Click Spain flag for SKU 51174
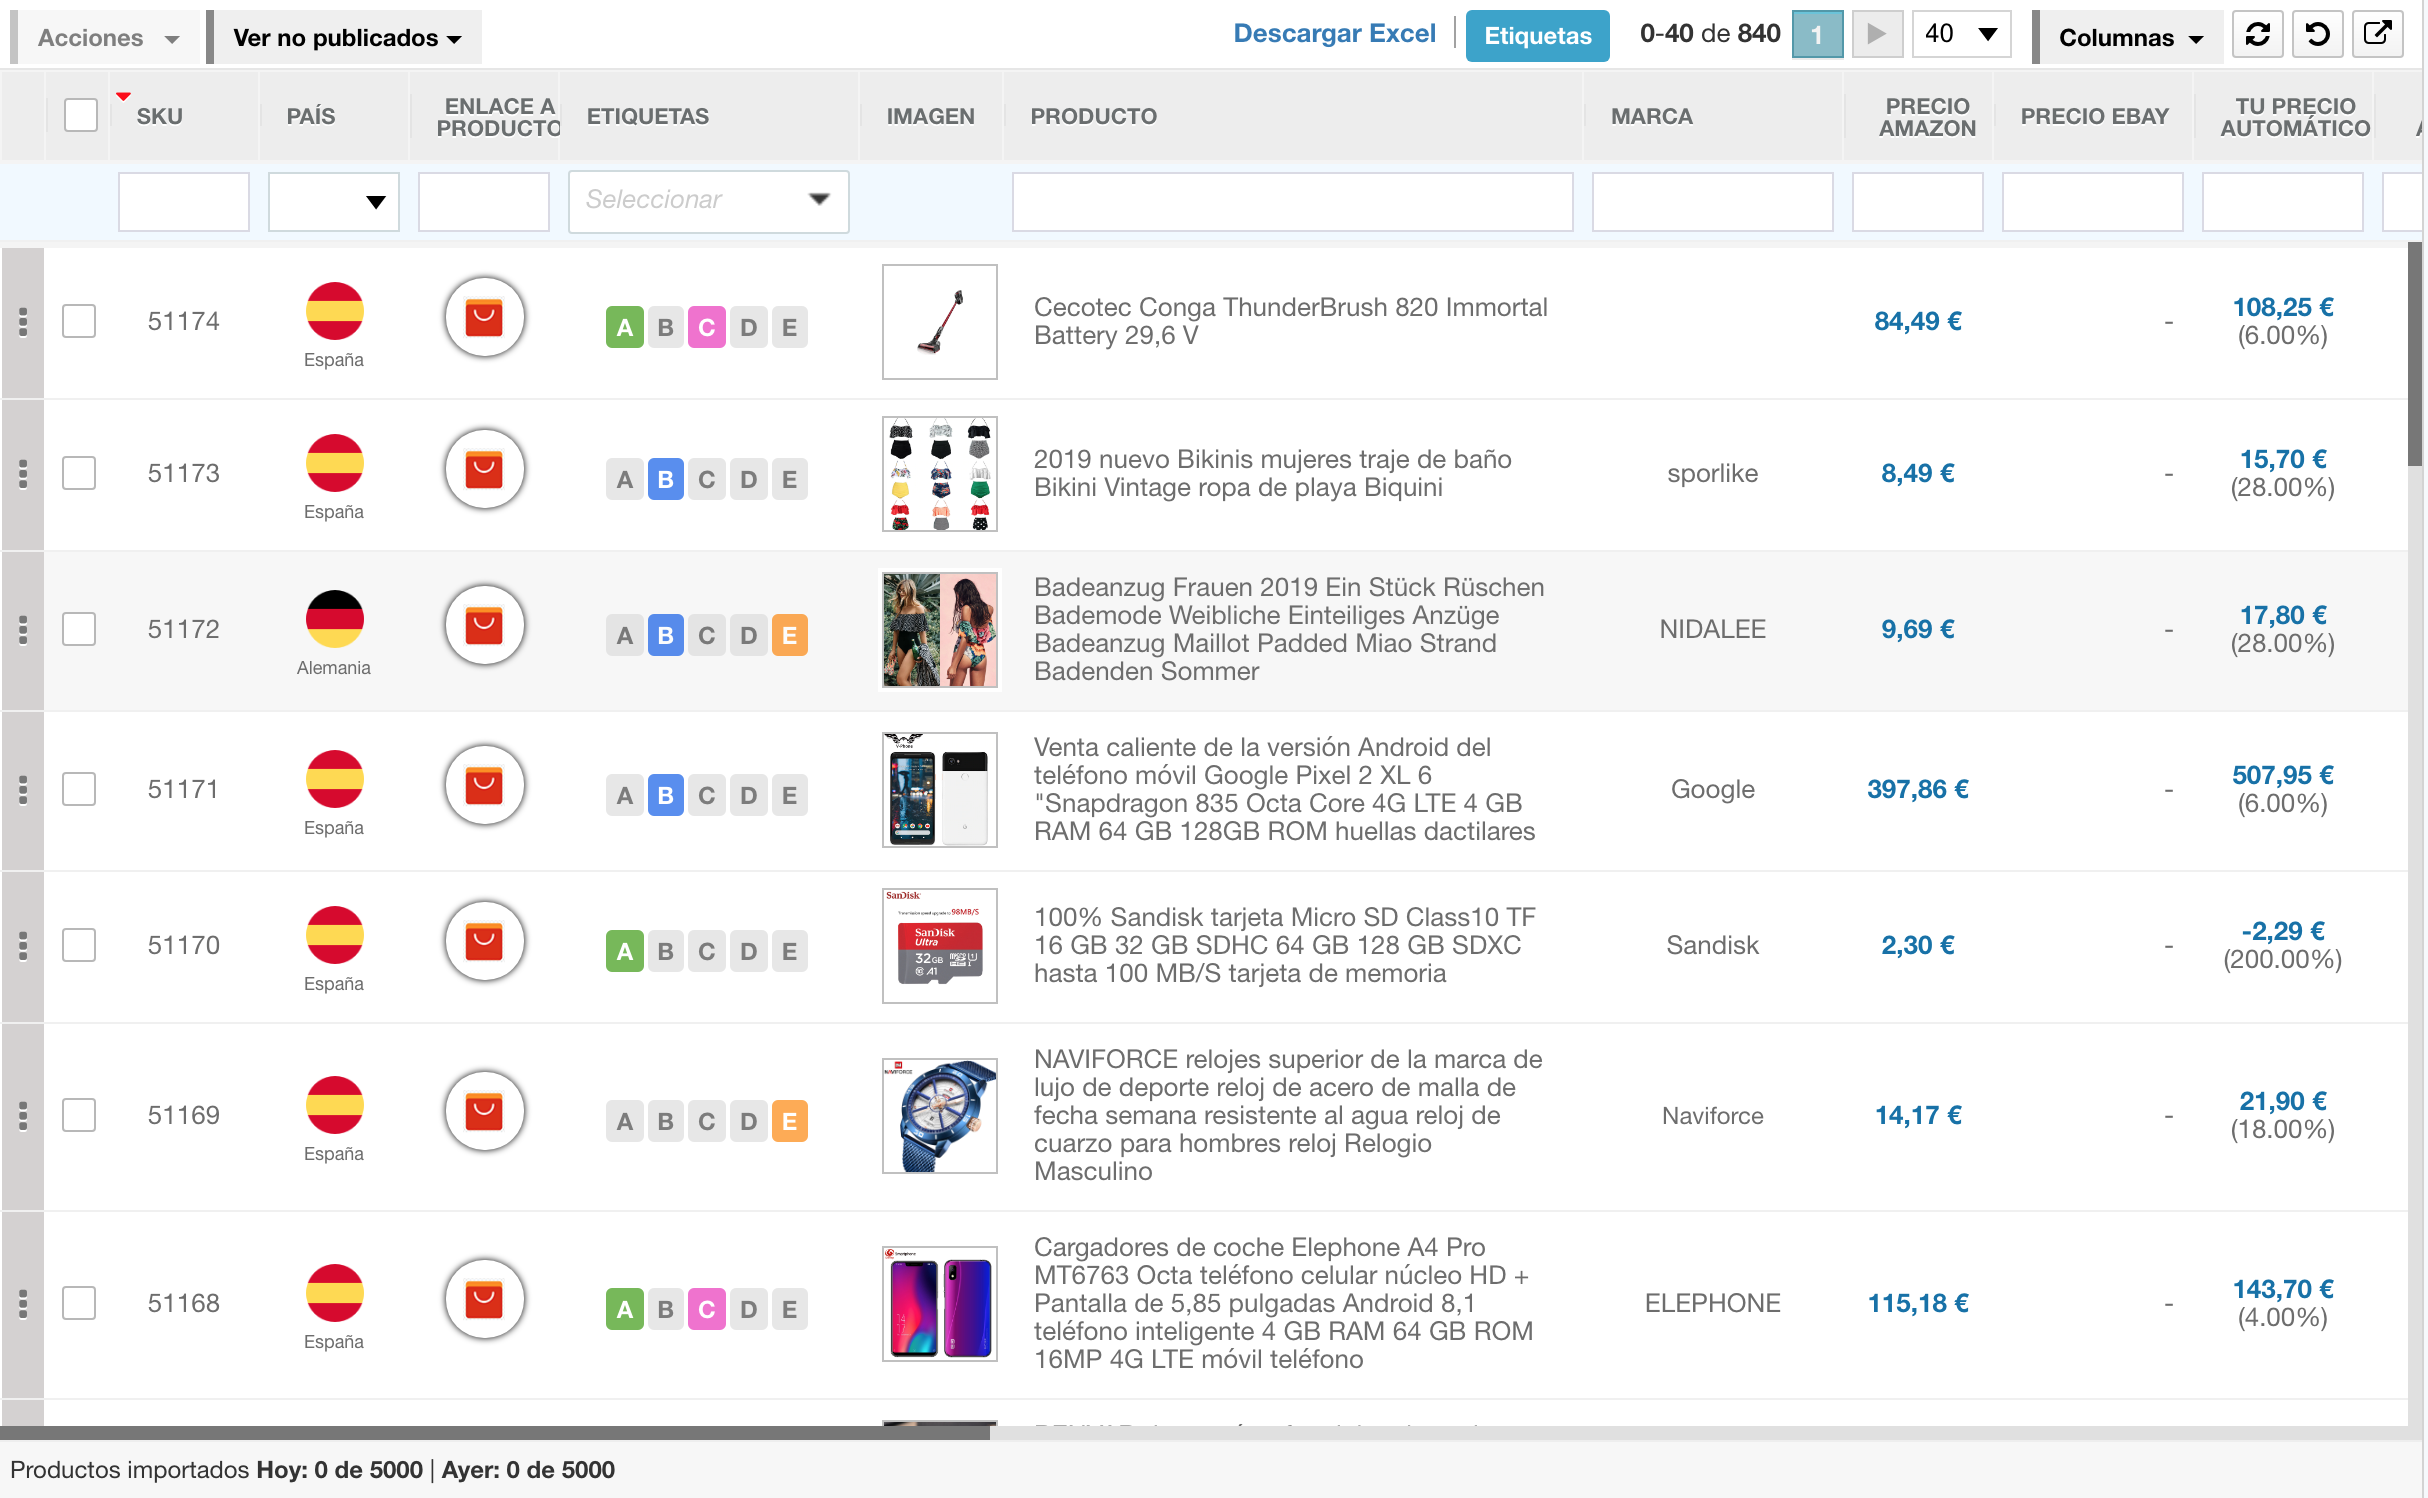2428x1498 pixels. (x=334, y=311)
